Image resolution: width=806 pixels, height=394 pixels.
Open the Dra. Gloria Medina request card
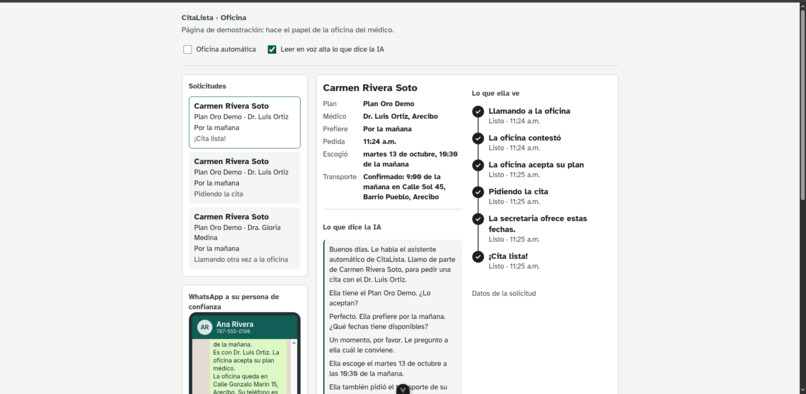pyautogui.click(x=245, y=238)
